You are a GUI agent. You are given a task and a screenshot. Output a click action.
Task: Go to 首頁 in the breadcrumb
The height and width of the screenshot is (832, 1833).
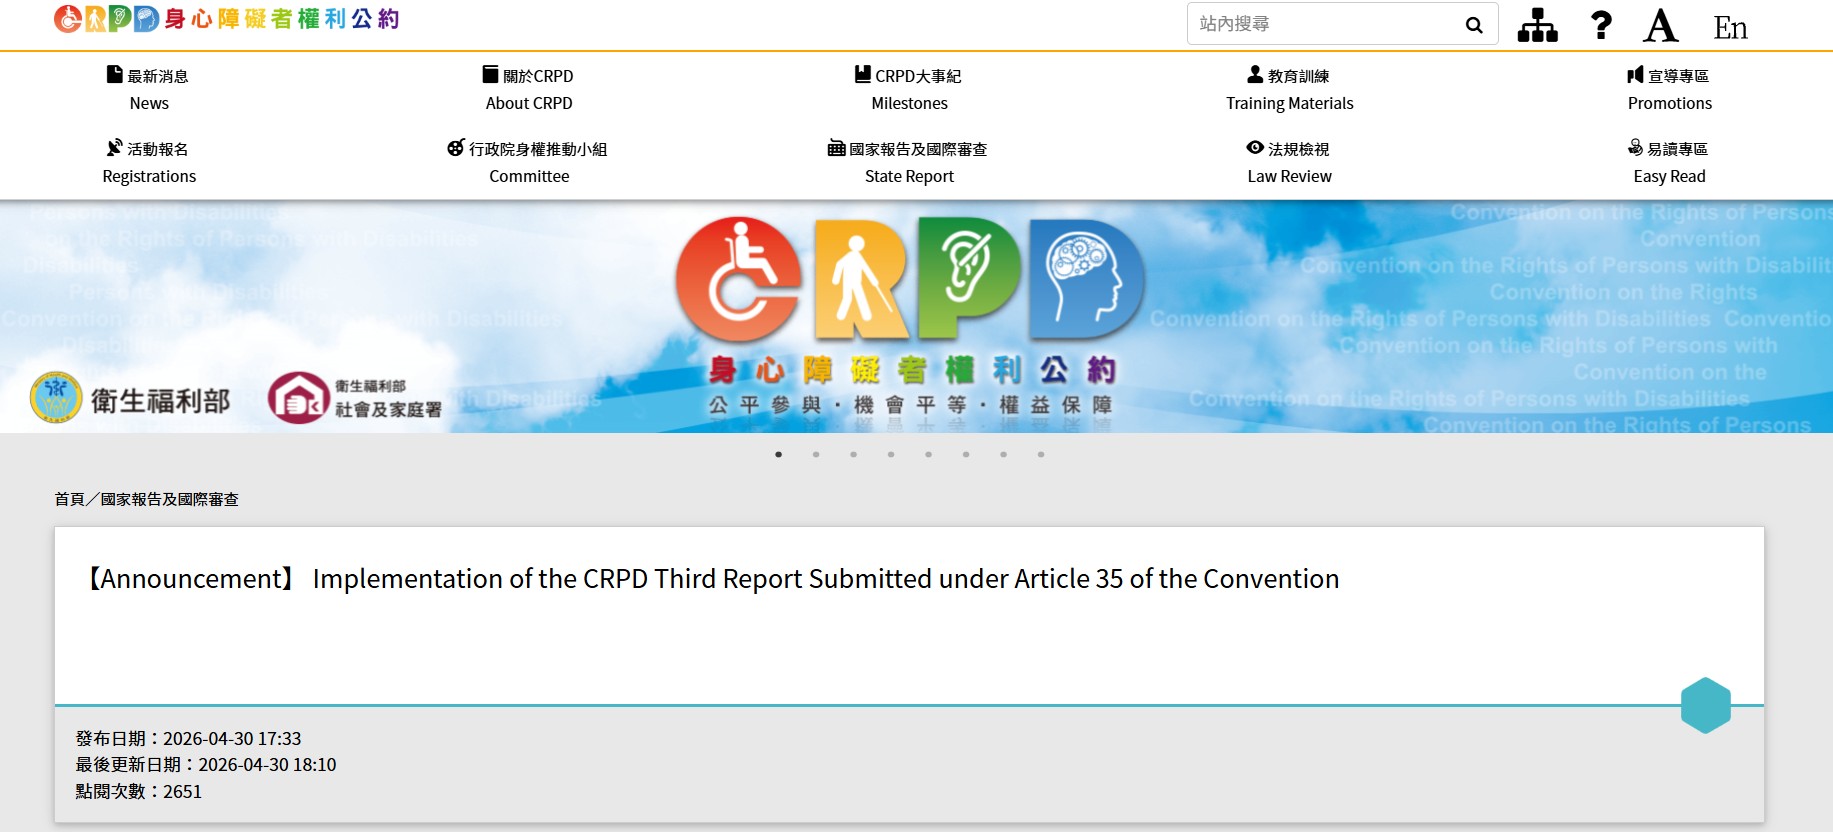[x=70, y=499]
